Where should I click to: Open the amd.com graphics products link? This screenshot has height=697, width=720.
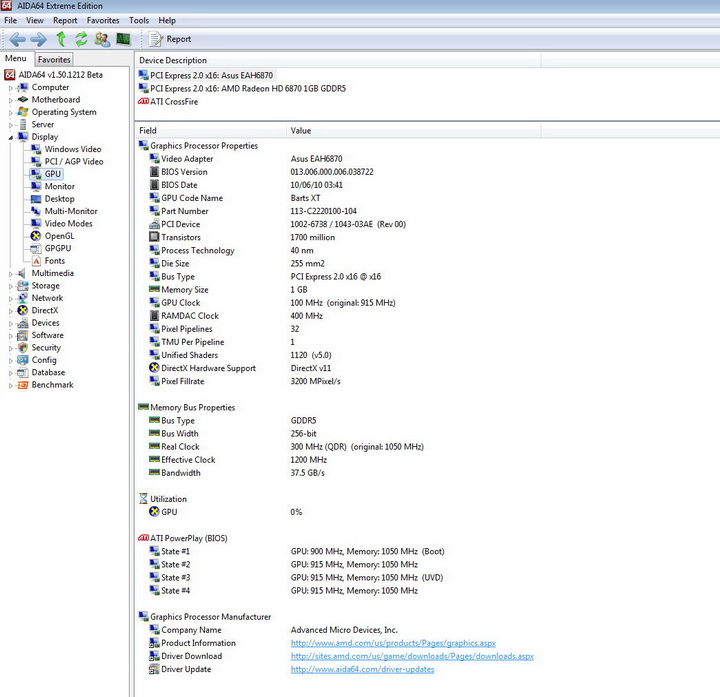(393, 643)
